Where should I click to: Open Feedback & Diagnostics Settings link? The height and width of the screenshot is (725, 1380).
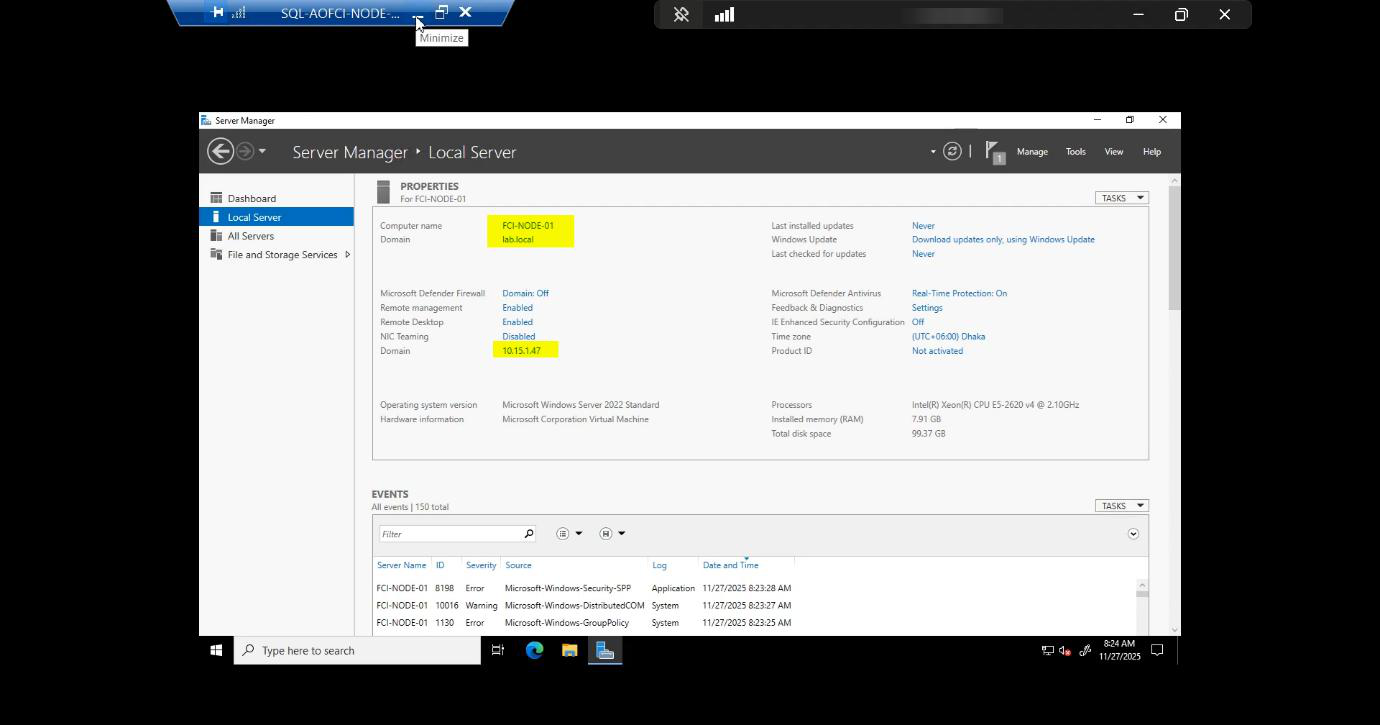click(927, 308)
